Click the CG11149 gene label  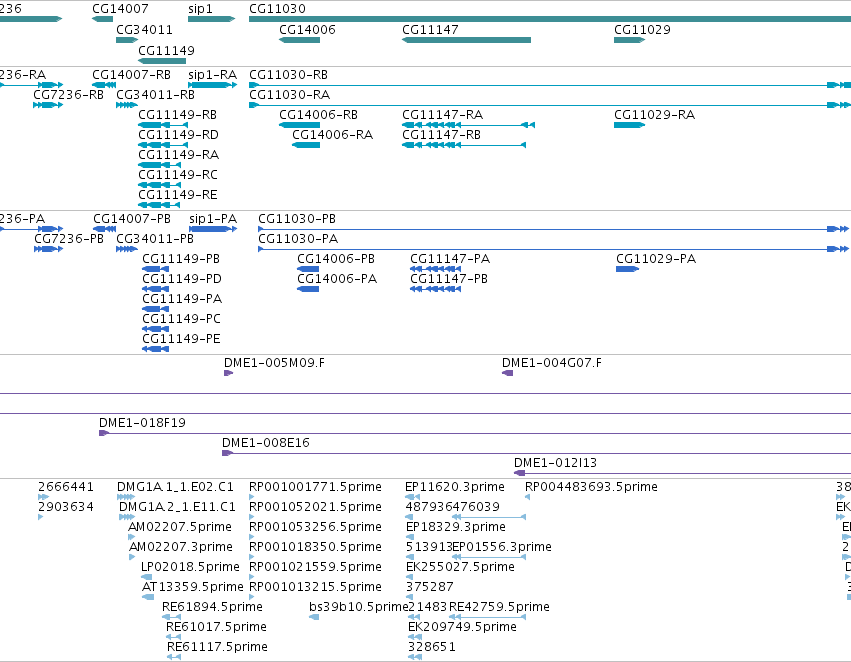tap(166, 50)
